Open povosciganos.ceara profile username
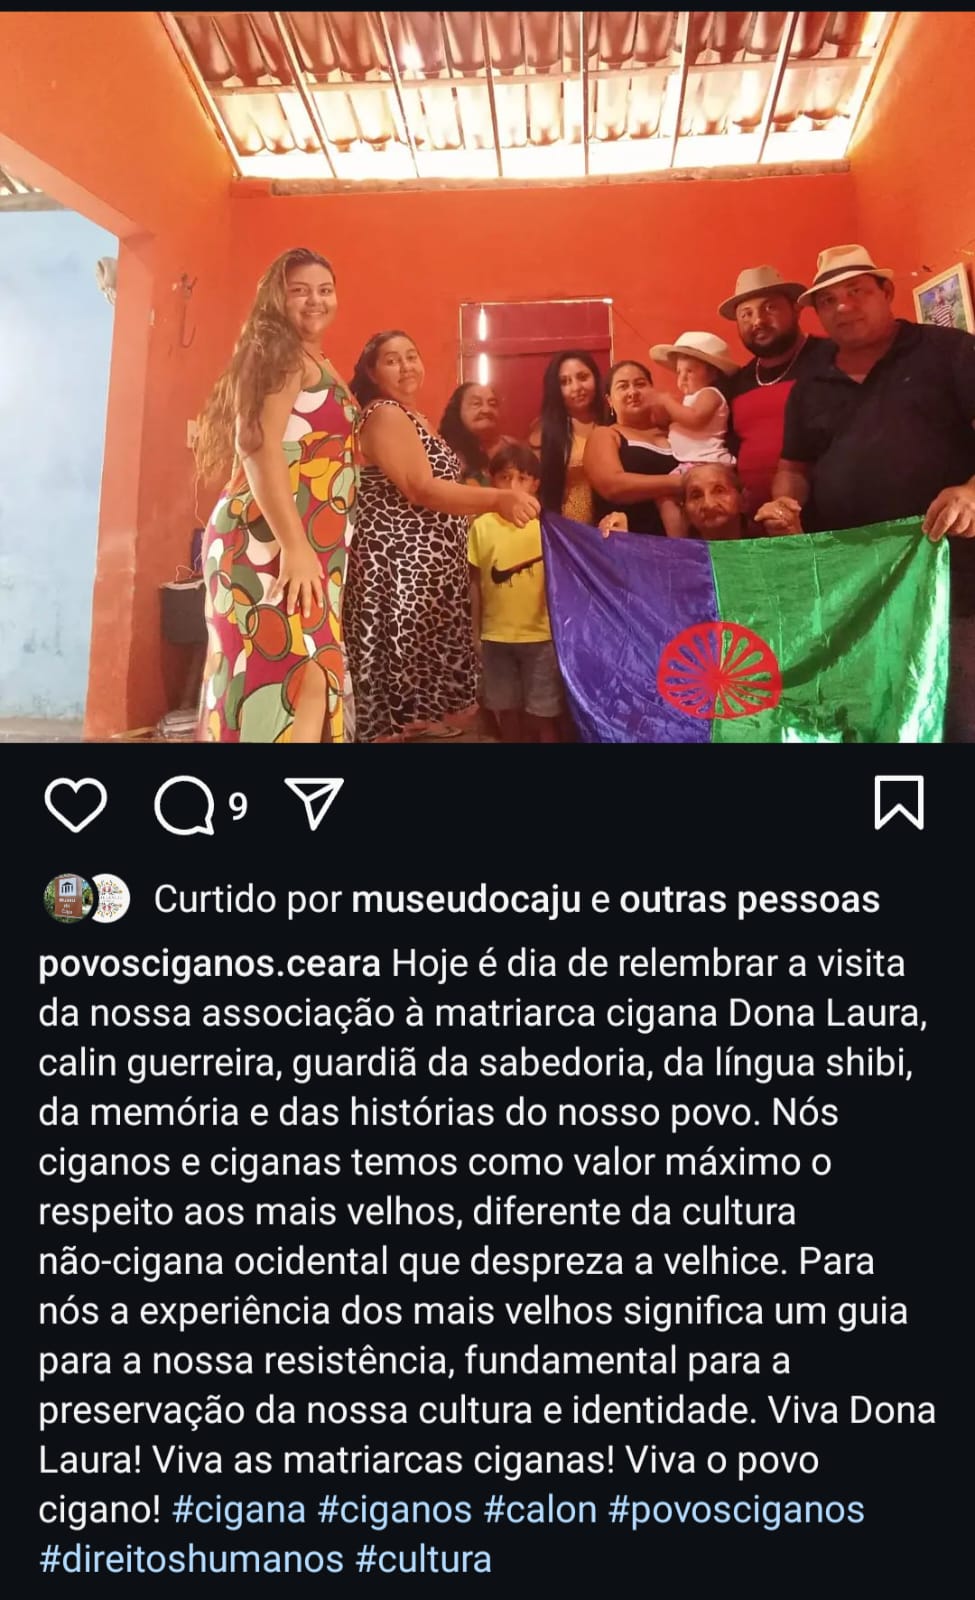Image resolution: width=975 pixels, height=1600 pixels. pyautogui.click(x=210, y=965)
